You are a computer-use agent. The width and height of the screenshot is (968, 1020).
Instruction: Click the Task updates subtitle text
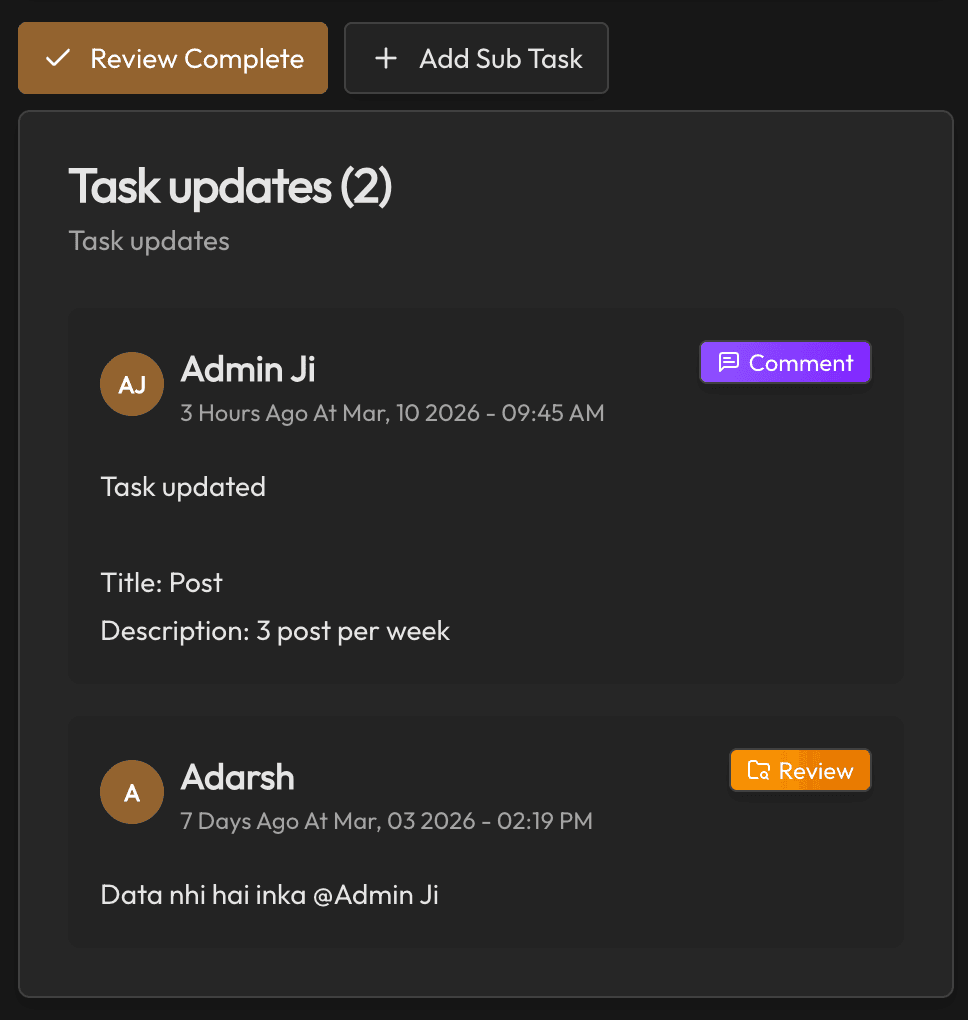pyautogui.click(x=149, y=241)
